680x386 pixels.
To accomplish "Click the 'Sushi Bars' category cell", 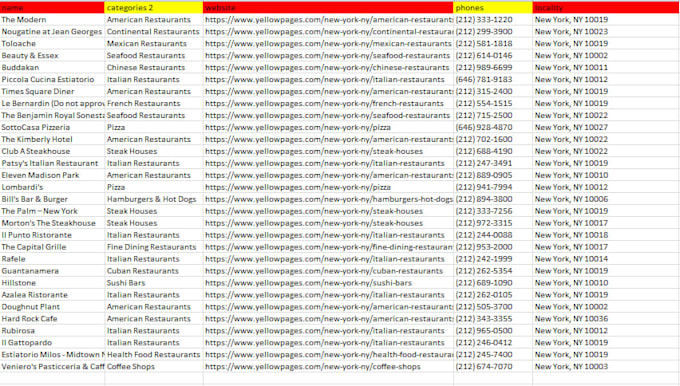I will click(x=154, y=283).
